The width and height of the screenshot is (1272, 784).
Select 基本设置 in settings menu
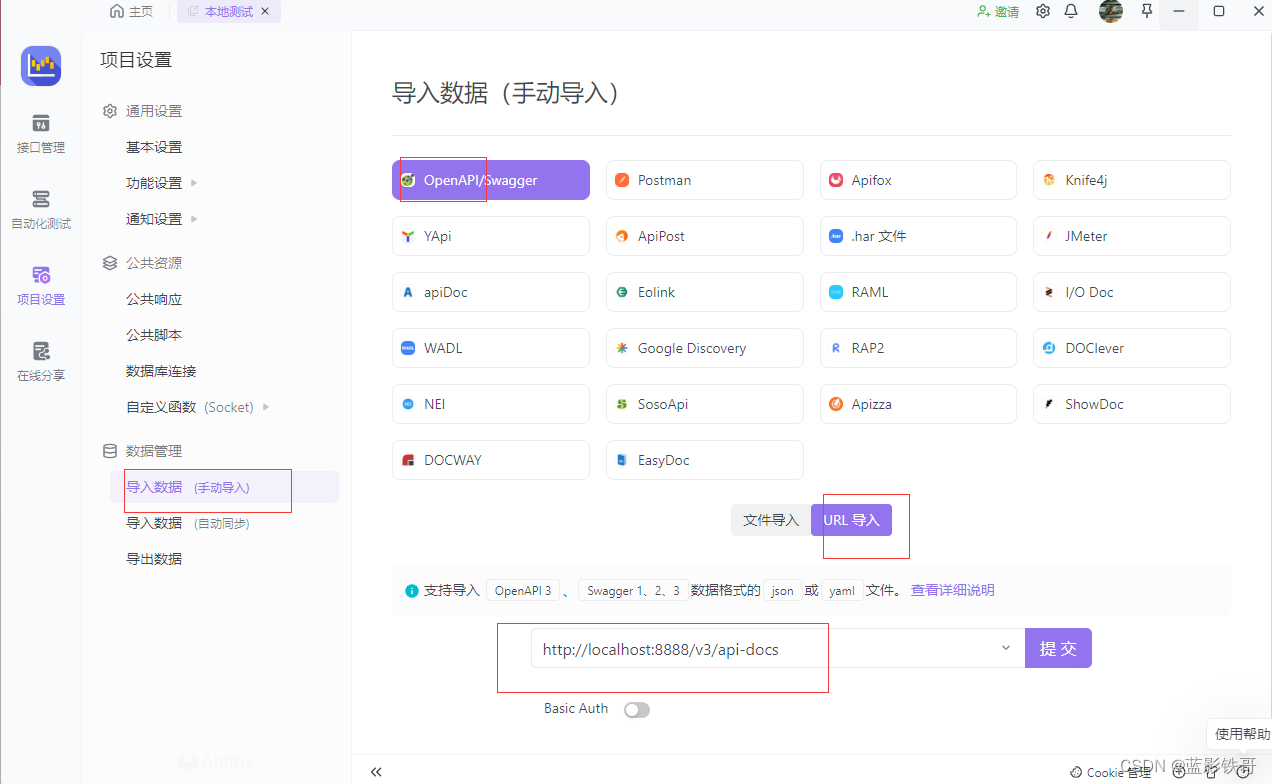pos(154,147)
